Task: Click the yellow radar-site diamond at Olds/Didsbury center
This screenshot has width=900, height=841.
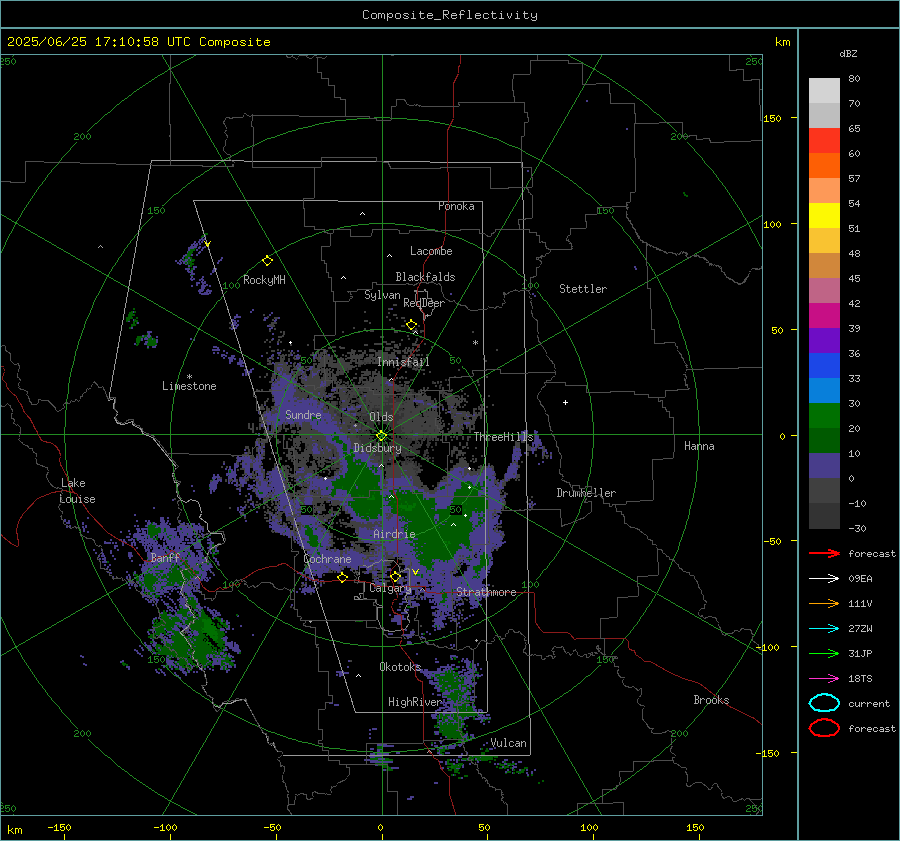Action: click(x=382, y=436)
